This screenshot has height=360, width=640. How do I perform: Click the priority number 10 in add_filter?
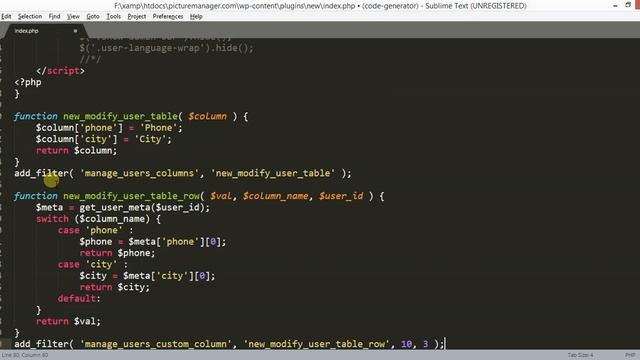pyautogui.click(x=407, y=344)
